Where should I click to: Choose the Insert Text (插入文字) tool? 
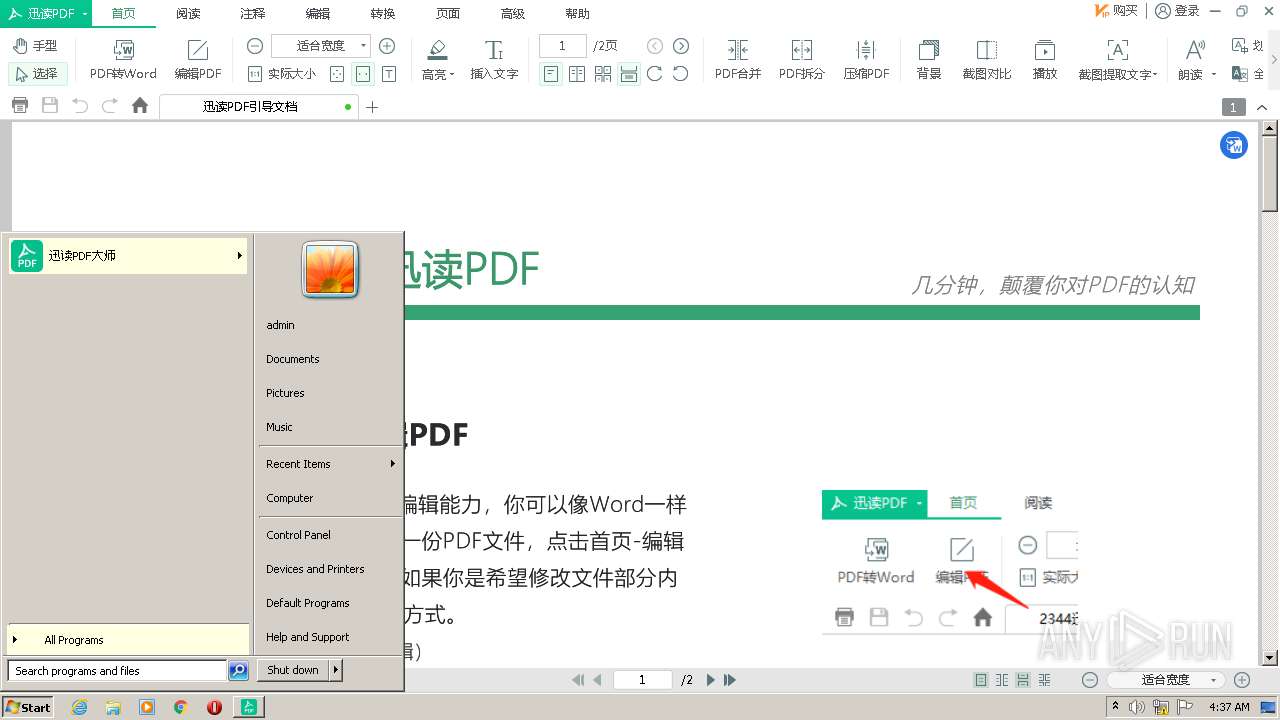coord(494,60)
